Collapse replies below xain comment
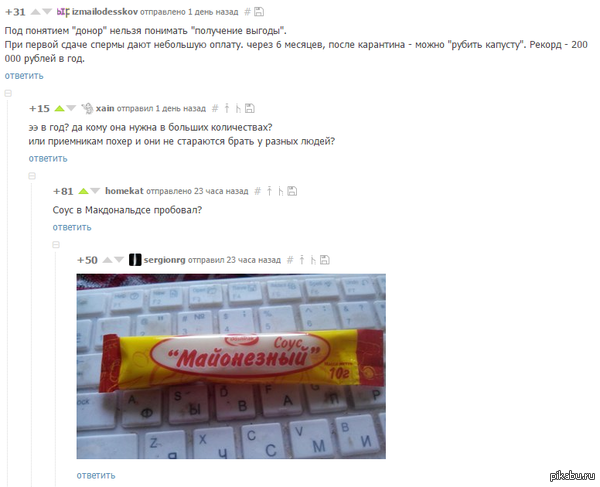This screenshot has height=487, width=600. click(x=32, y=176)
